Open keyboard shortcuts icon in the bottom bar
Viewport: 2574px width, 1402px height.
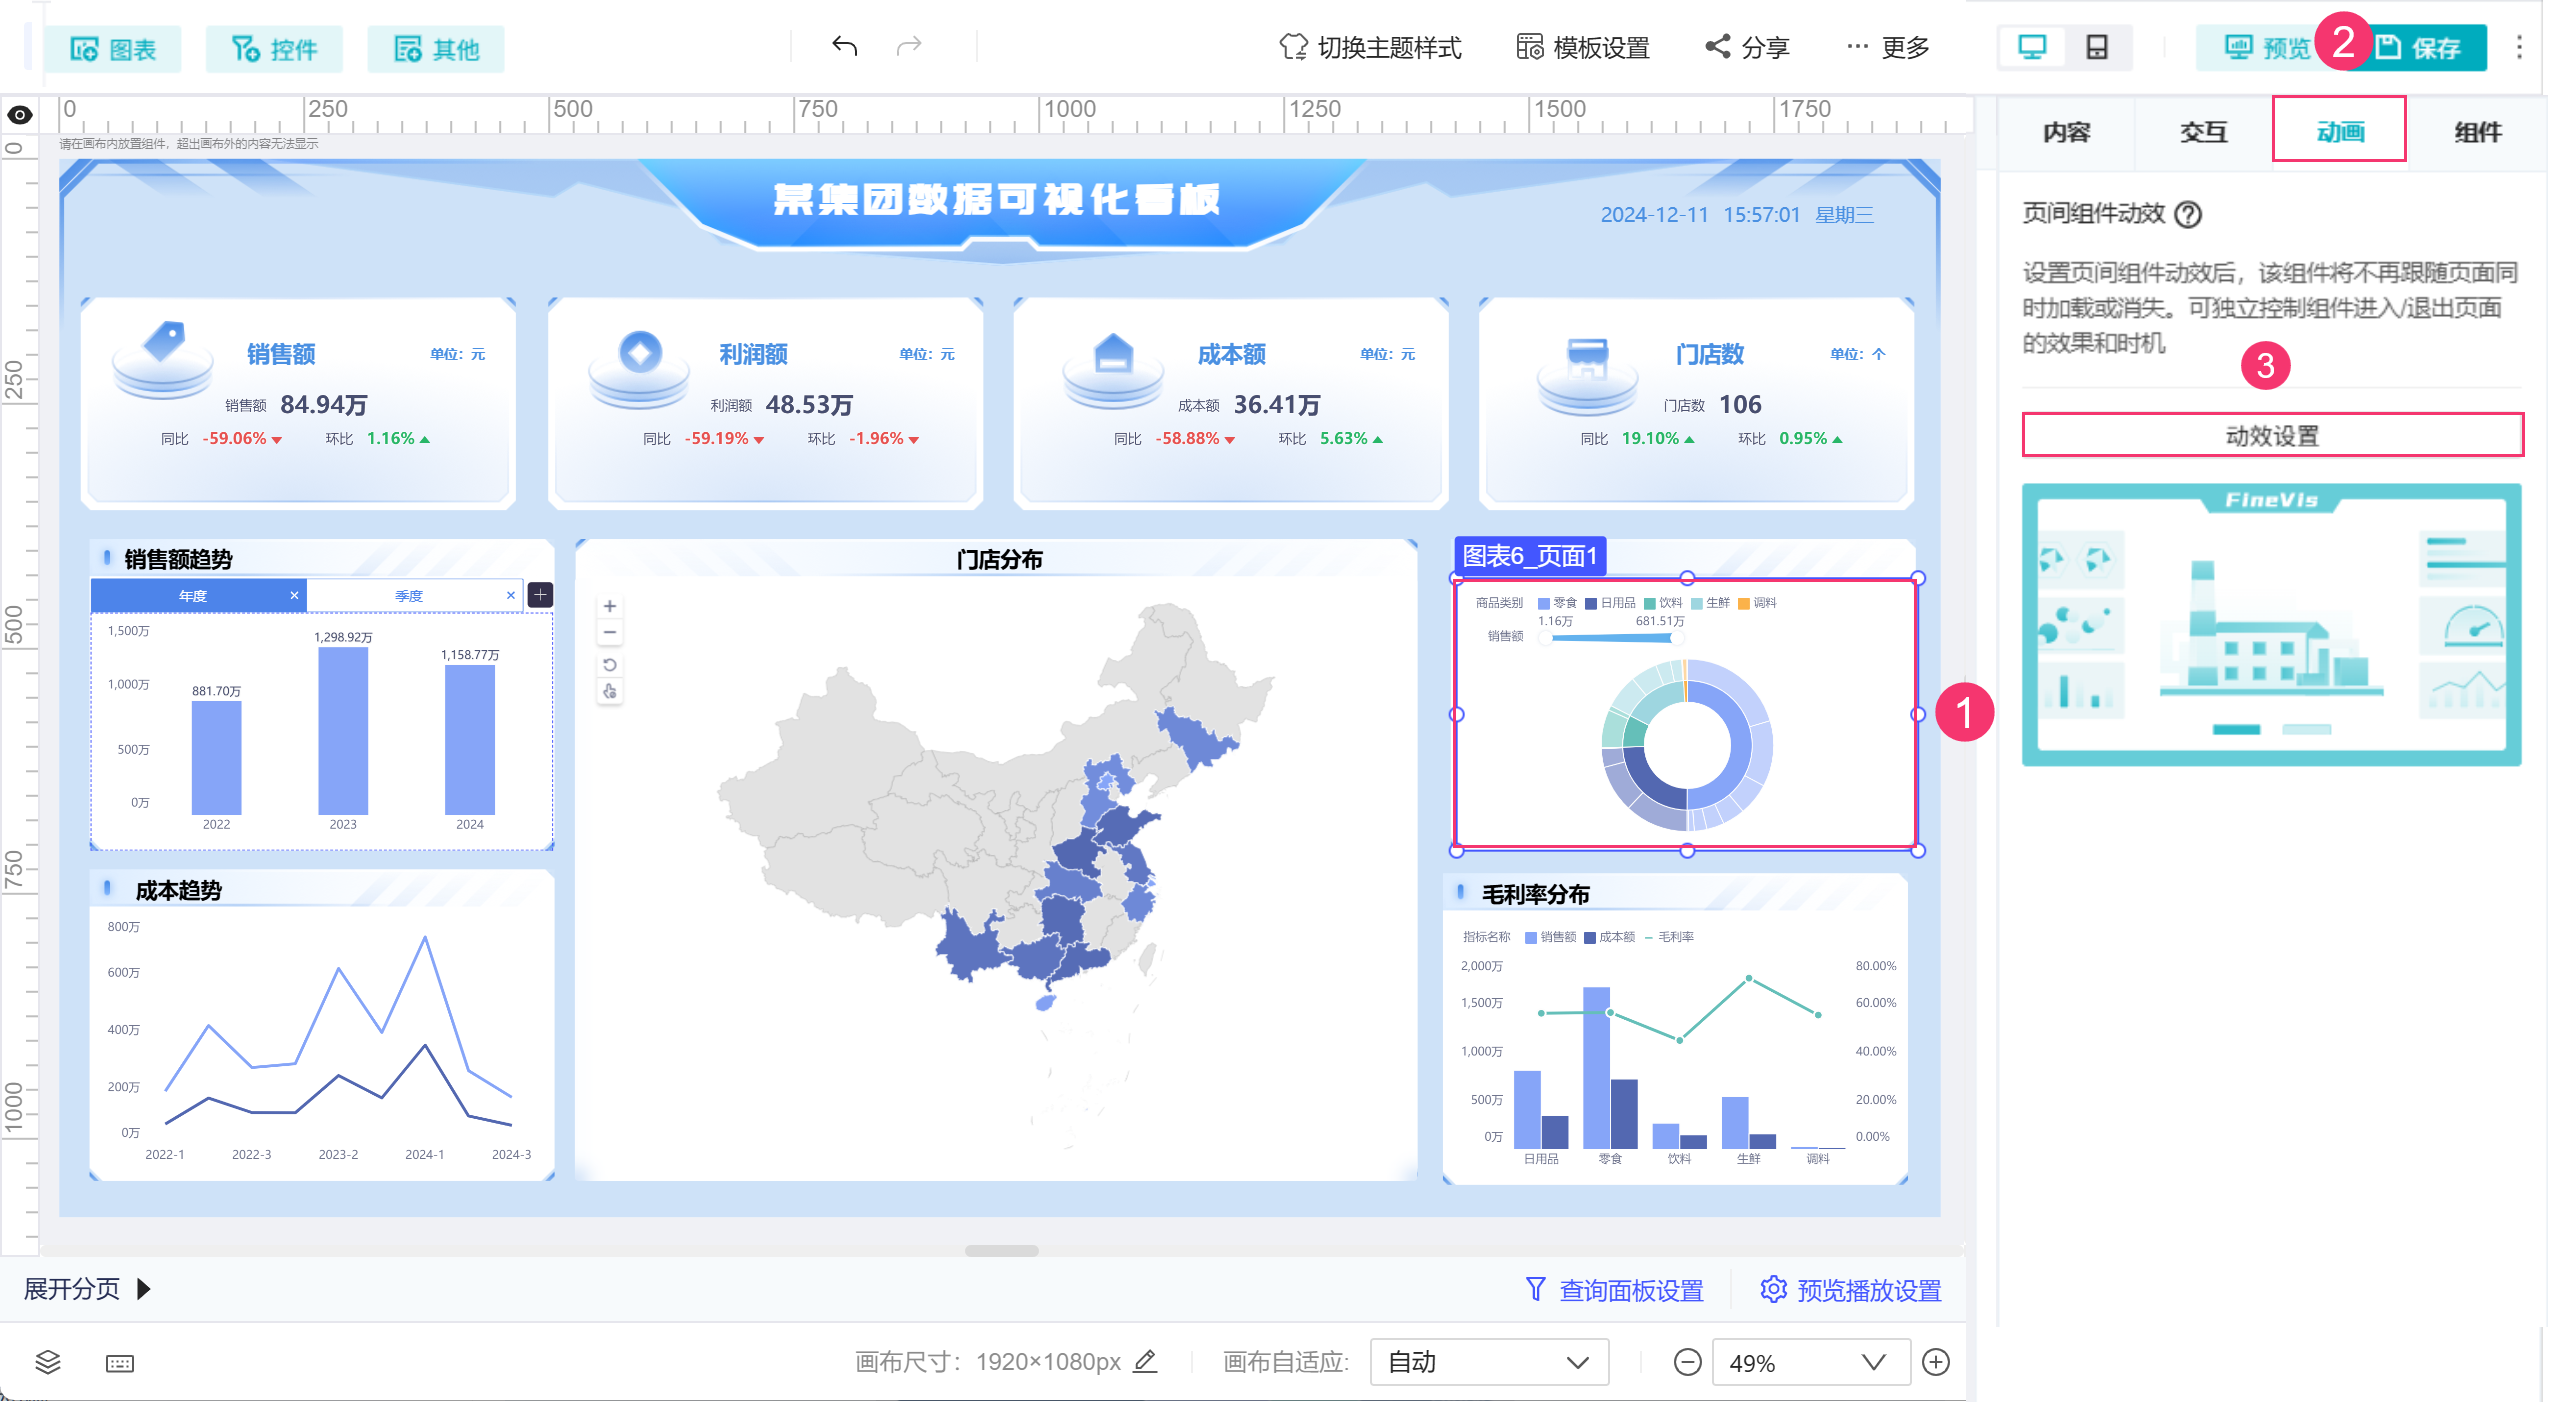coord(120,1363)
